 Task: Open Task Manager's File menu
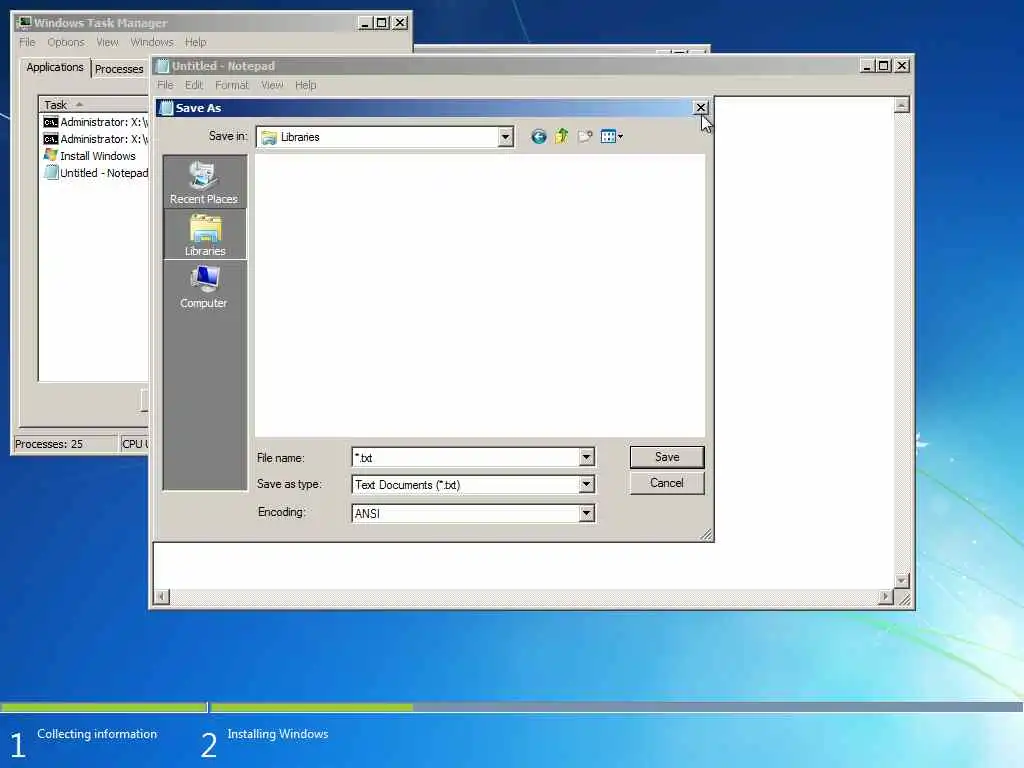pos(27,42)
